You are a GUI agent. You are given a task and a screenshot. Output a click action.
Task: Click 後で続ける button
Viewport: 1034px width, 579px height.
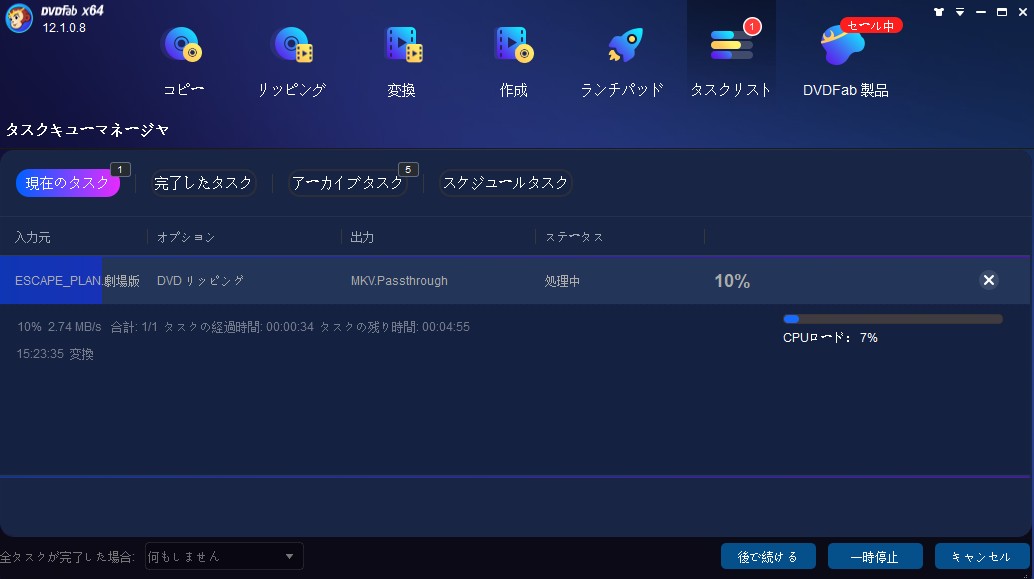pos(768,557)
